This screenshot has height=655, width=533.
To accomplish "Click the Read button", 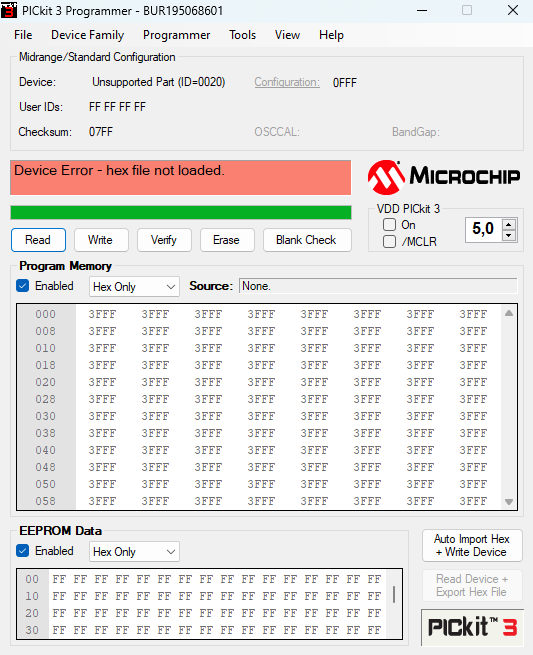I will 38,240.
